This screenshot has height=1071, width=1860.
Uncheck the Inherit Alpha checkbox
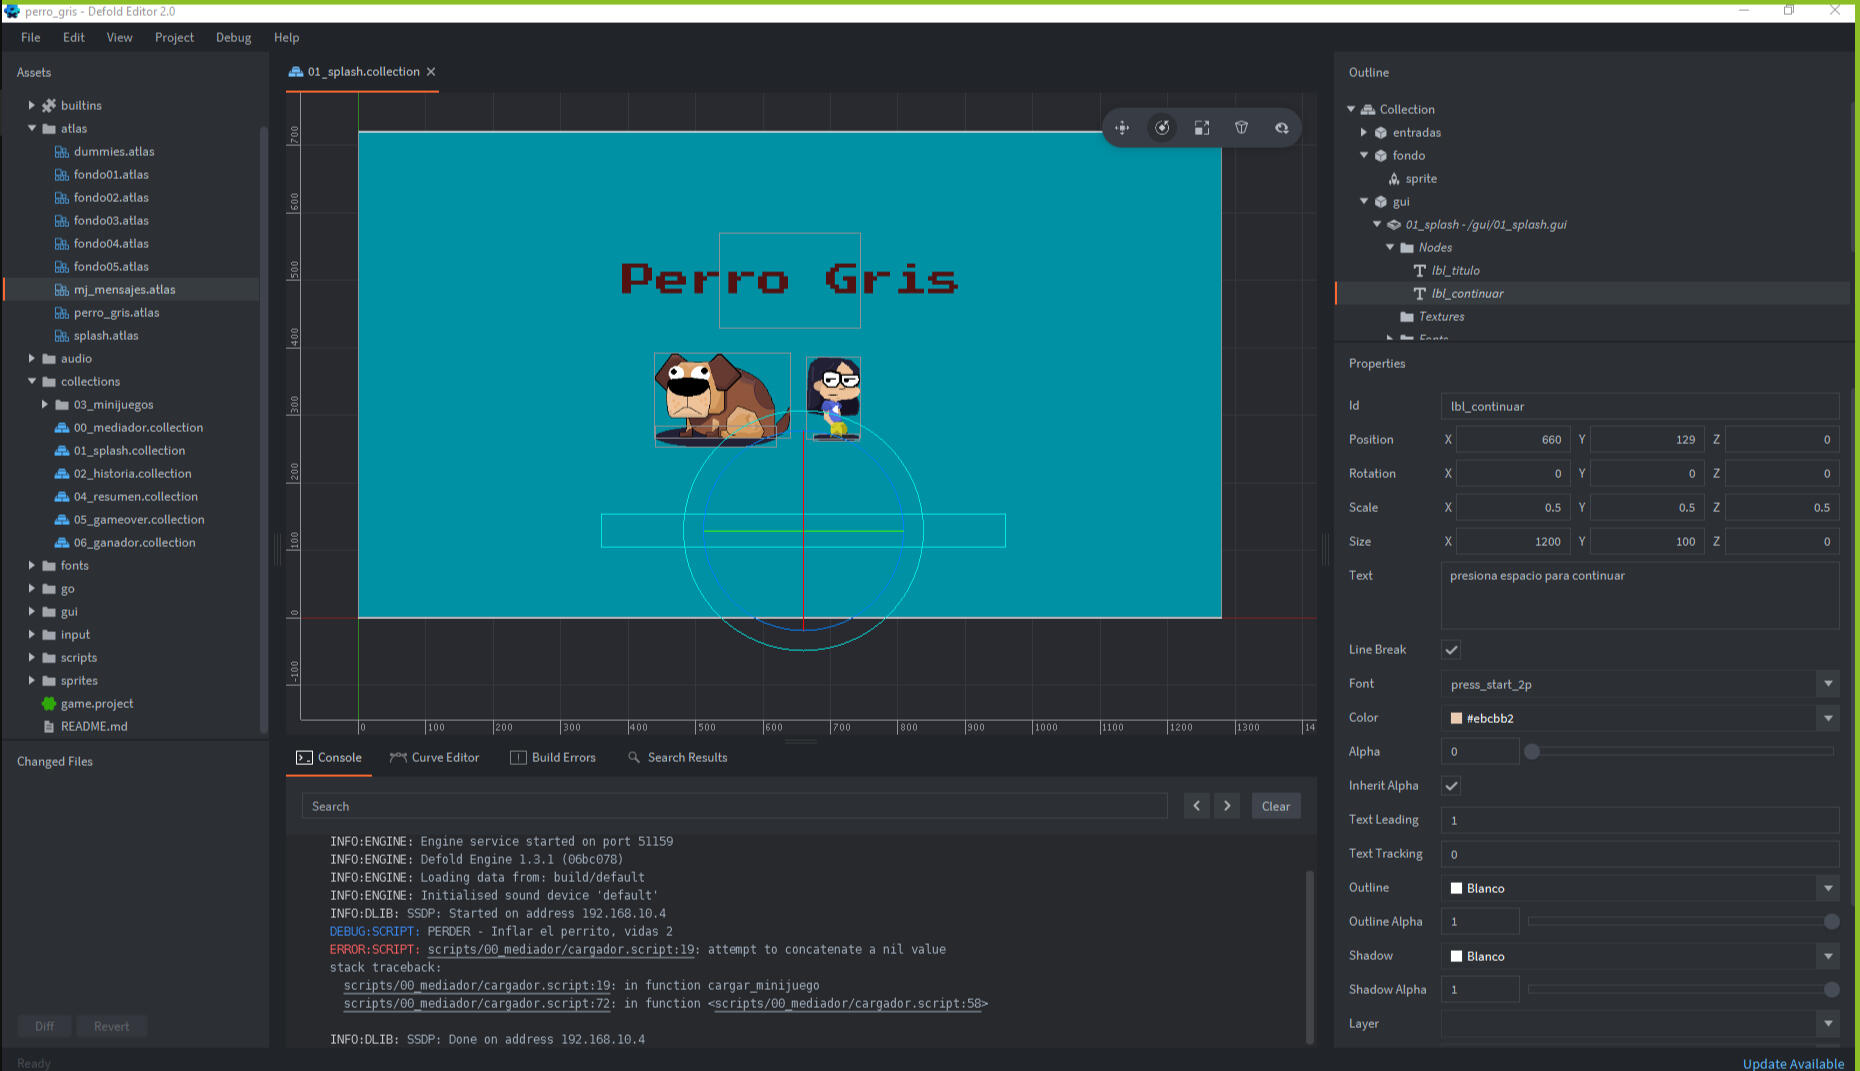point(1451,786)
